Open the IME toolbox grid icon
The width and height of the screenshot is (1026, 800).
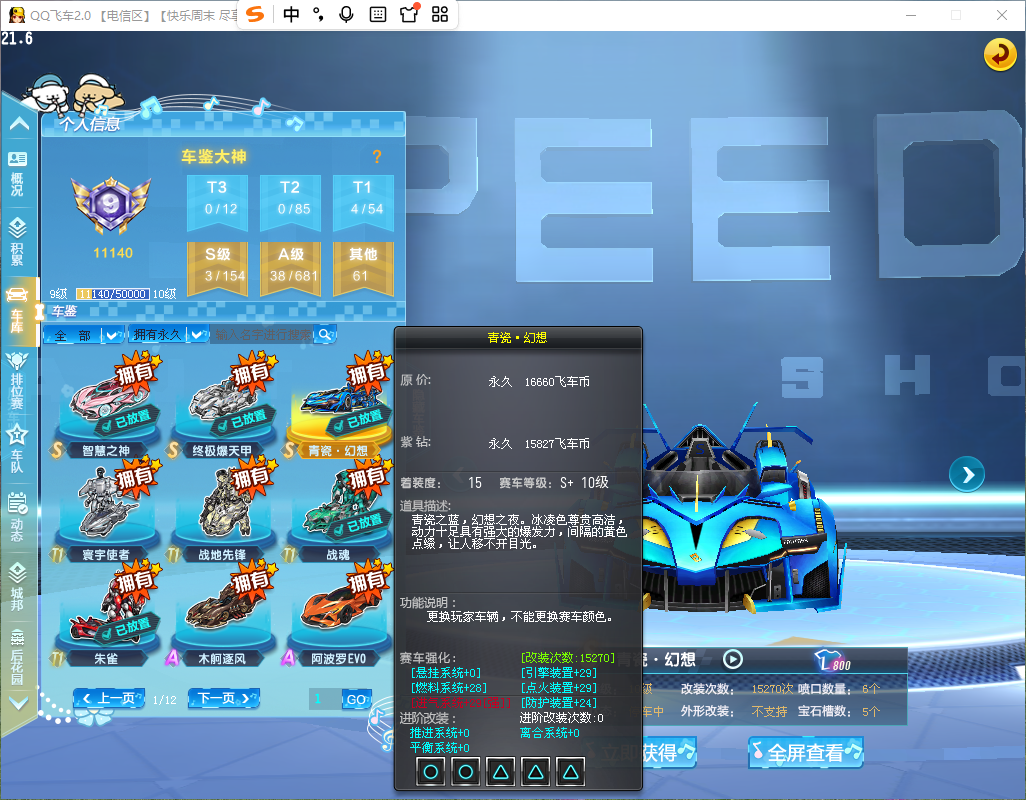[440, 14]
